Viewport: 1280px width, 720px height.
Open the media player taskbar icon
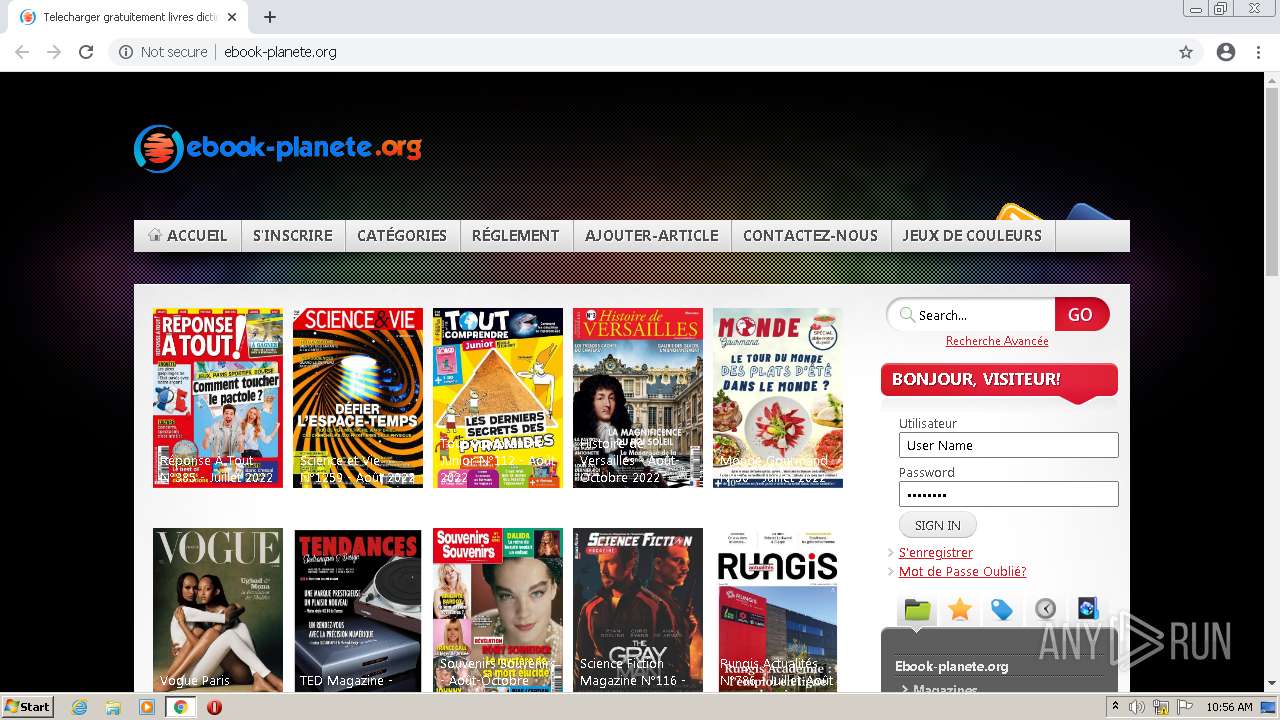147,707
